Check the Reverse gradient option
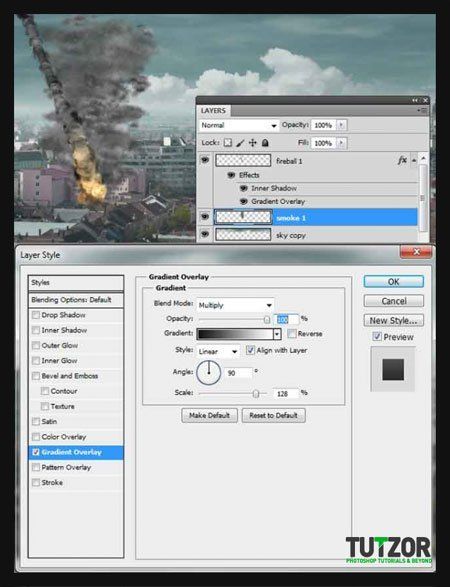 coord(292,333)
